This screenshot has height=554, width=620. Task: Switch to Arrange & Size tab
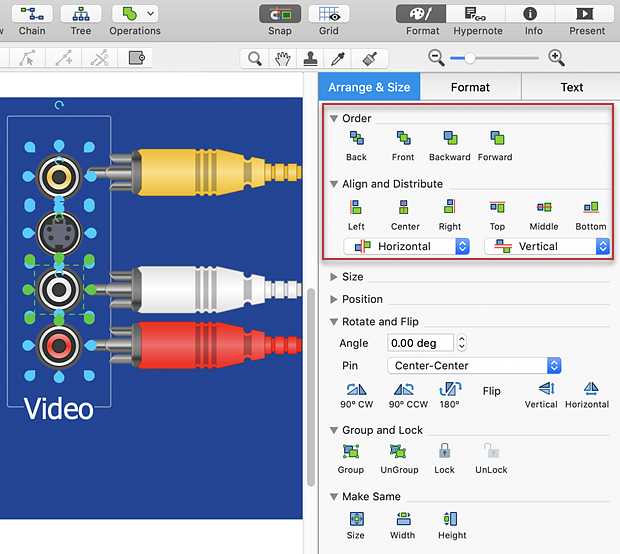tap(369, 87)
